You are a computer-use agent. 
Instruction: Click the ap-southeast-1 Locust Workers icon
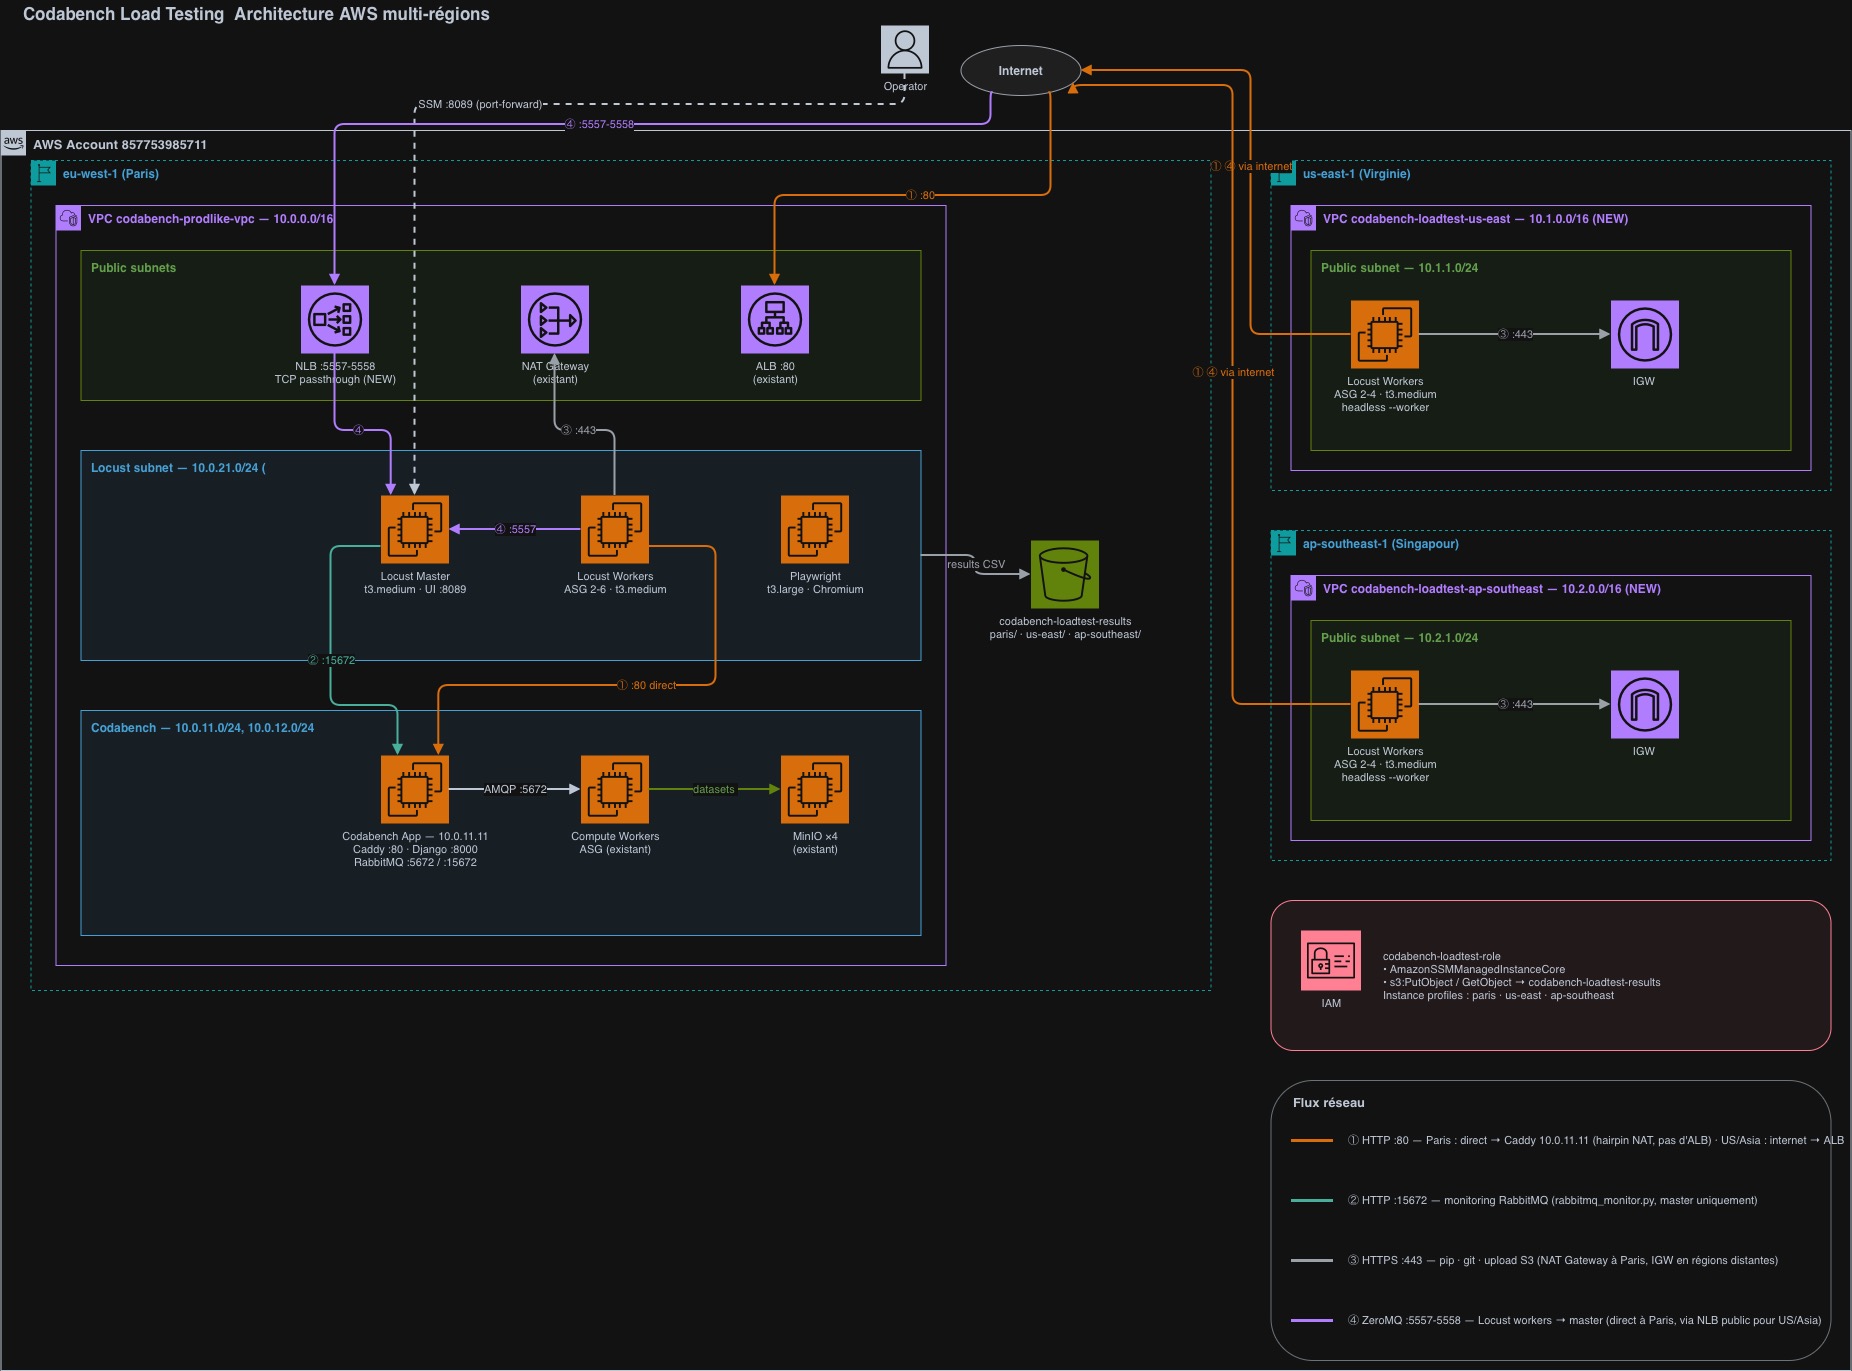pyautogui.click(x=1385, y=705)
